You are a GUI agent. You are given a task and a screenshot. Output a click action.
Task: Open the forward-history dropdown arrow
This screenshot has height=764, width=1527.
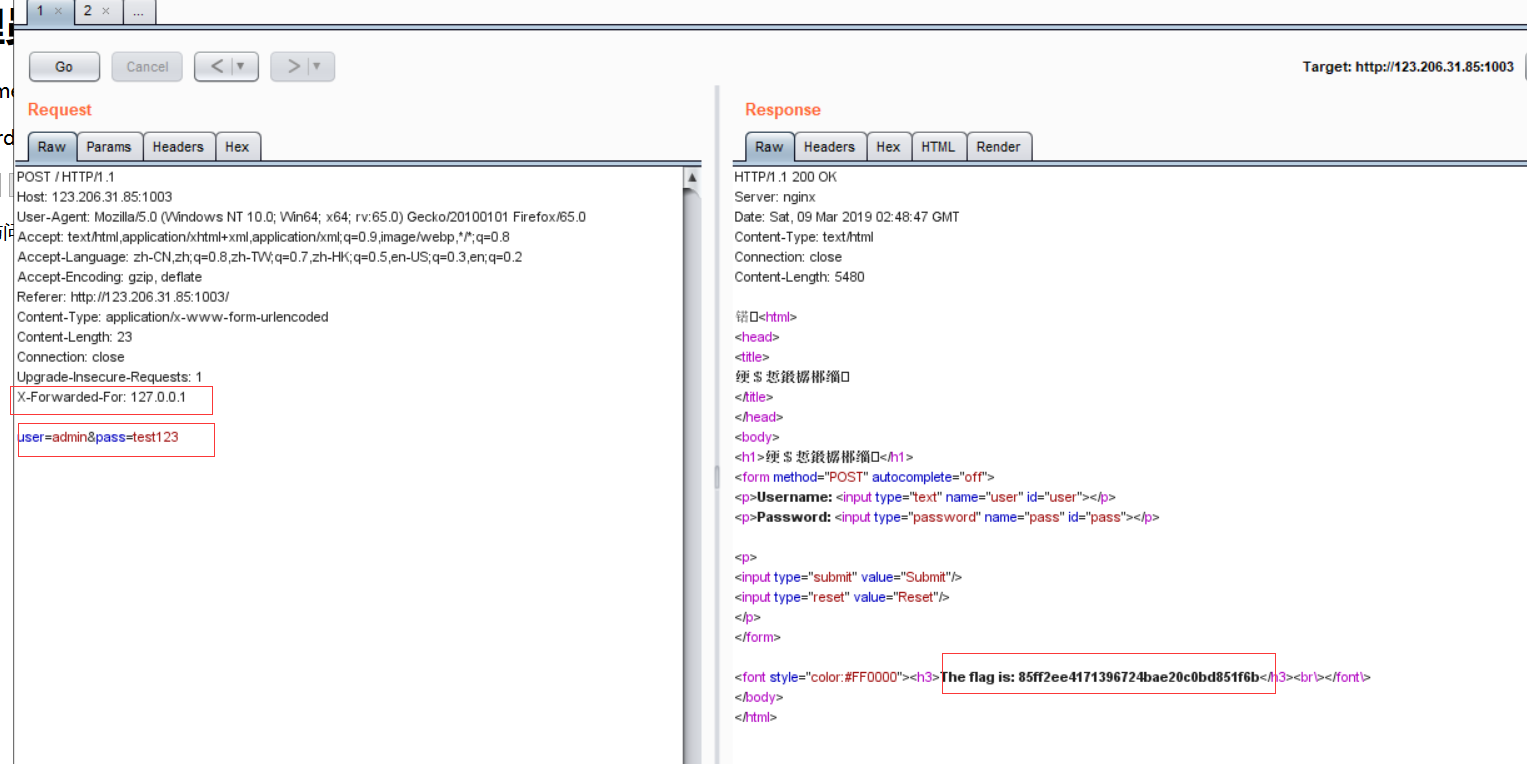click(x=319, y=67)
